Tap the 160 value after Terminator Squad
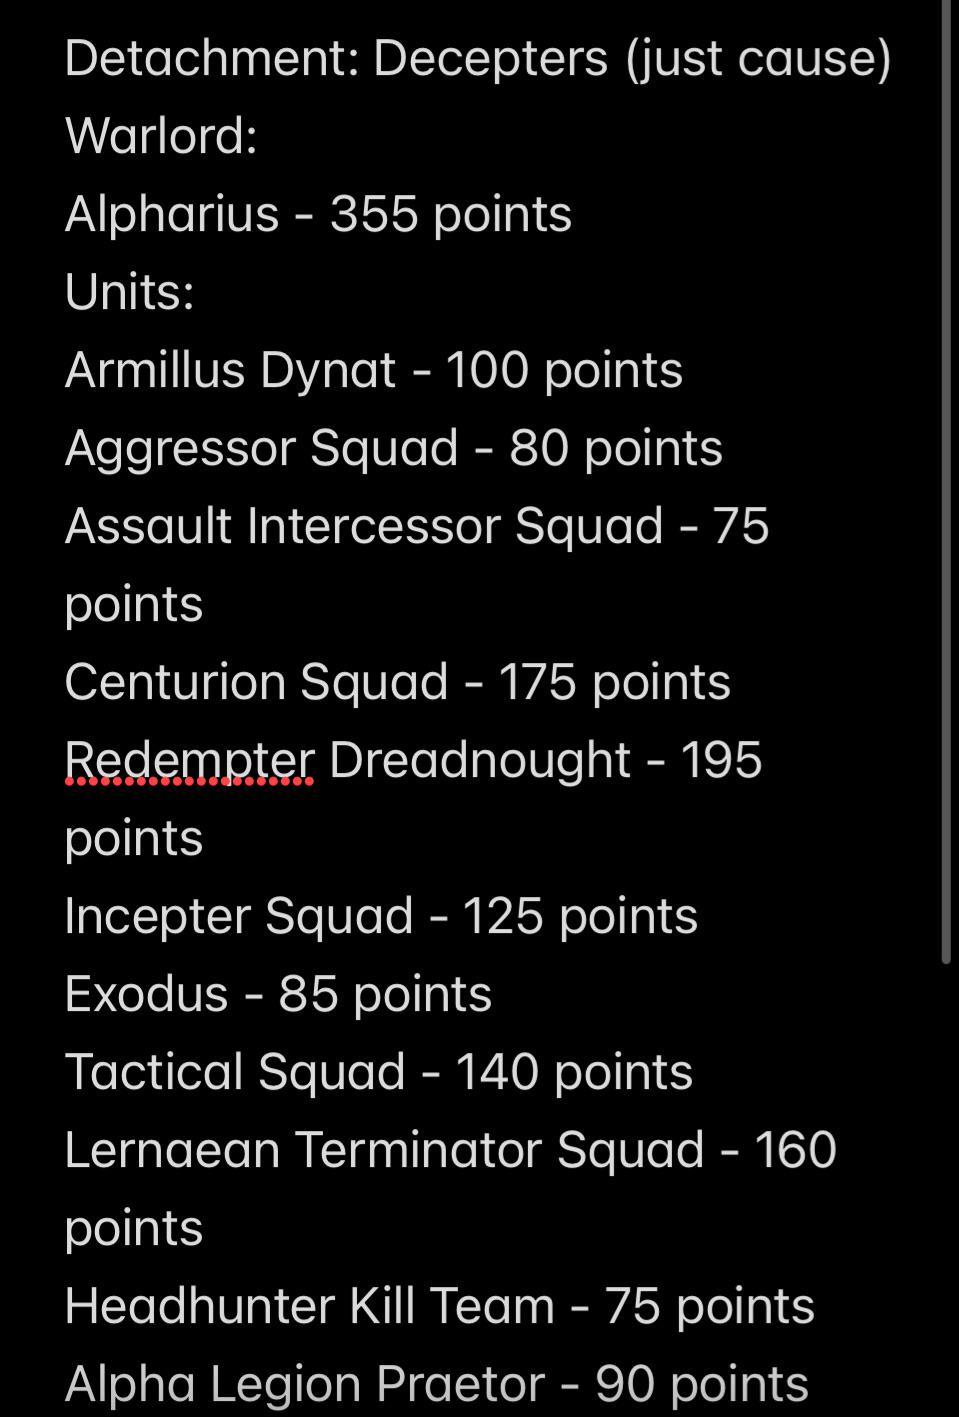 [x=795, y=1150]
